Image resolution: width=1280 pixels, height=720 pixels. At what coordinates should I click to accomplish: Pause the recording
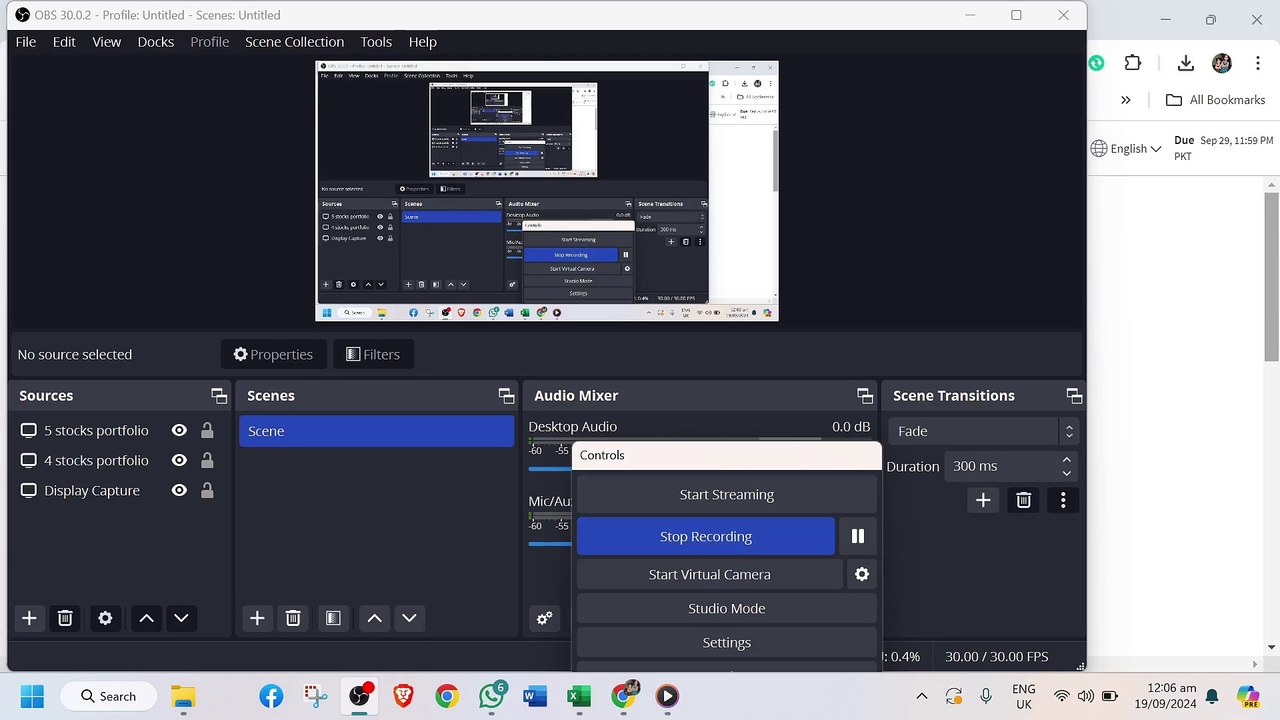pyautogui.click(x=858, y=536)
